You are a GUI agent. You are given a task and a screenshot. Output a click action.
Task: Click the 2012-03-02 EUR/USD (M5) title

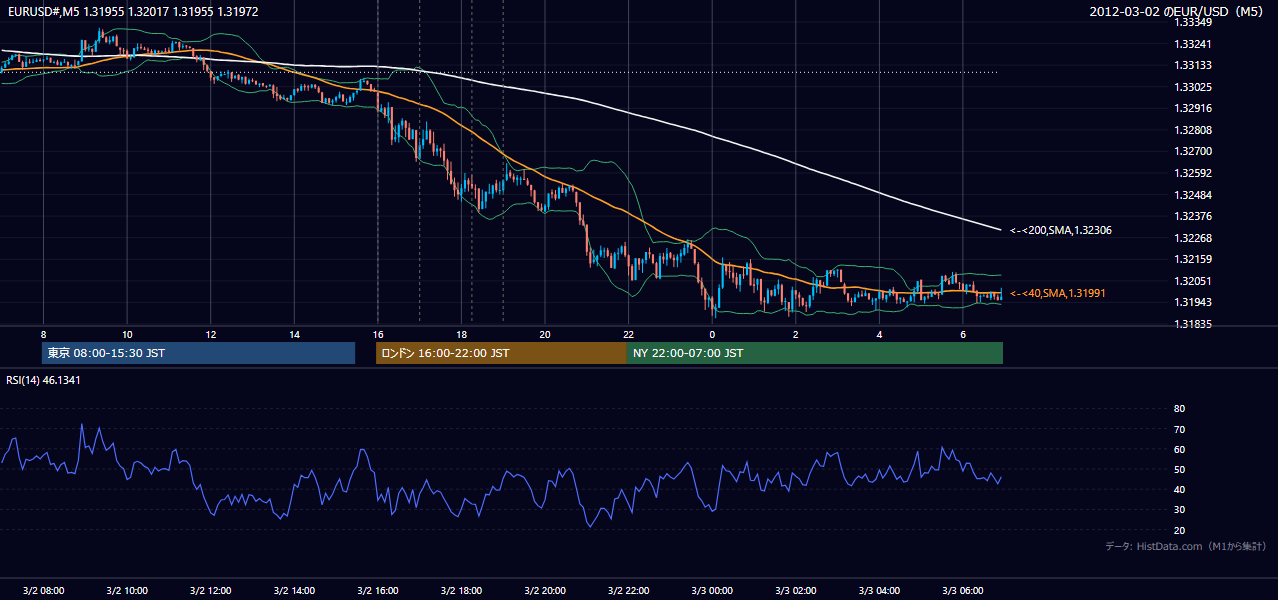tap(1178, 11)
